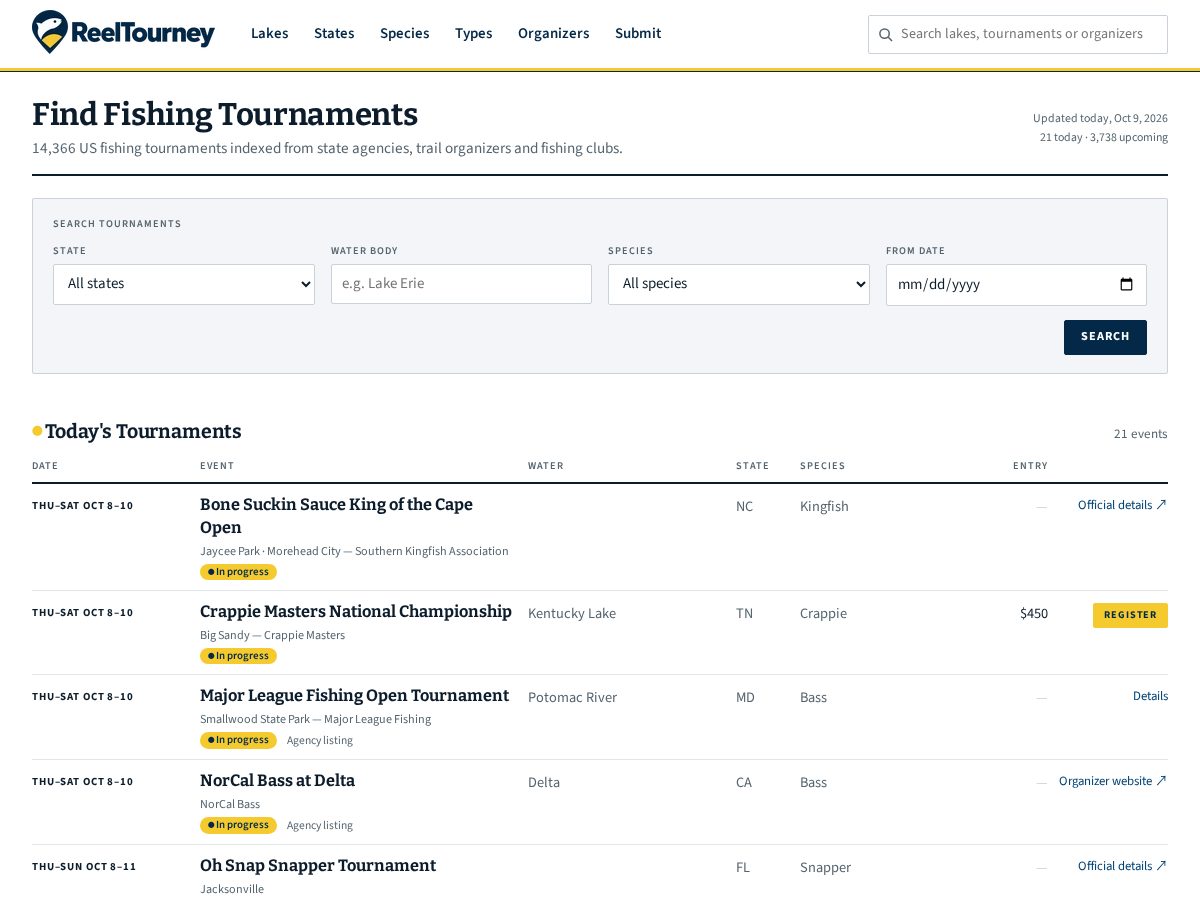
Task: Open the Species menu item
Action: tap(404, 33)
